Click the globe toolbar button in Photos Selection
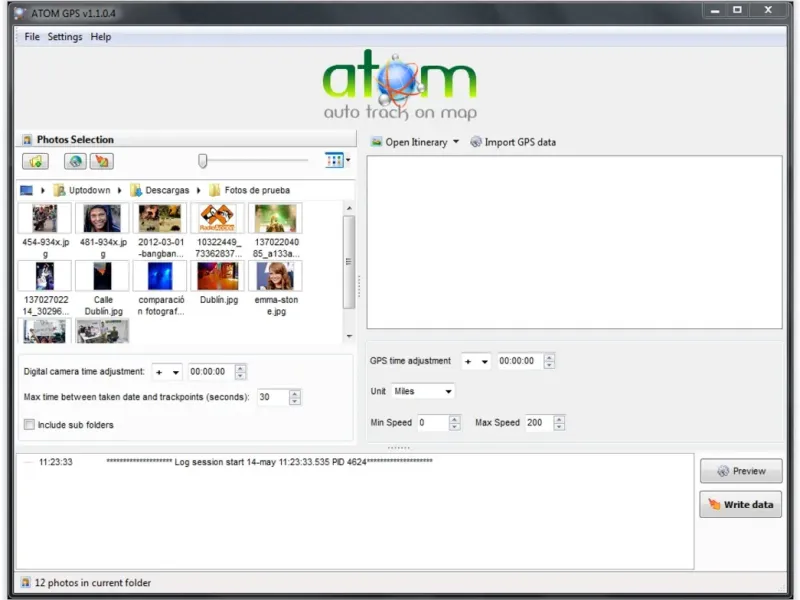 click(x=75, y=161)
